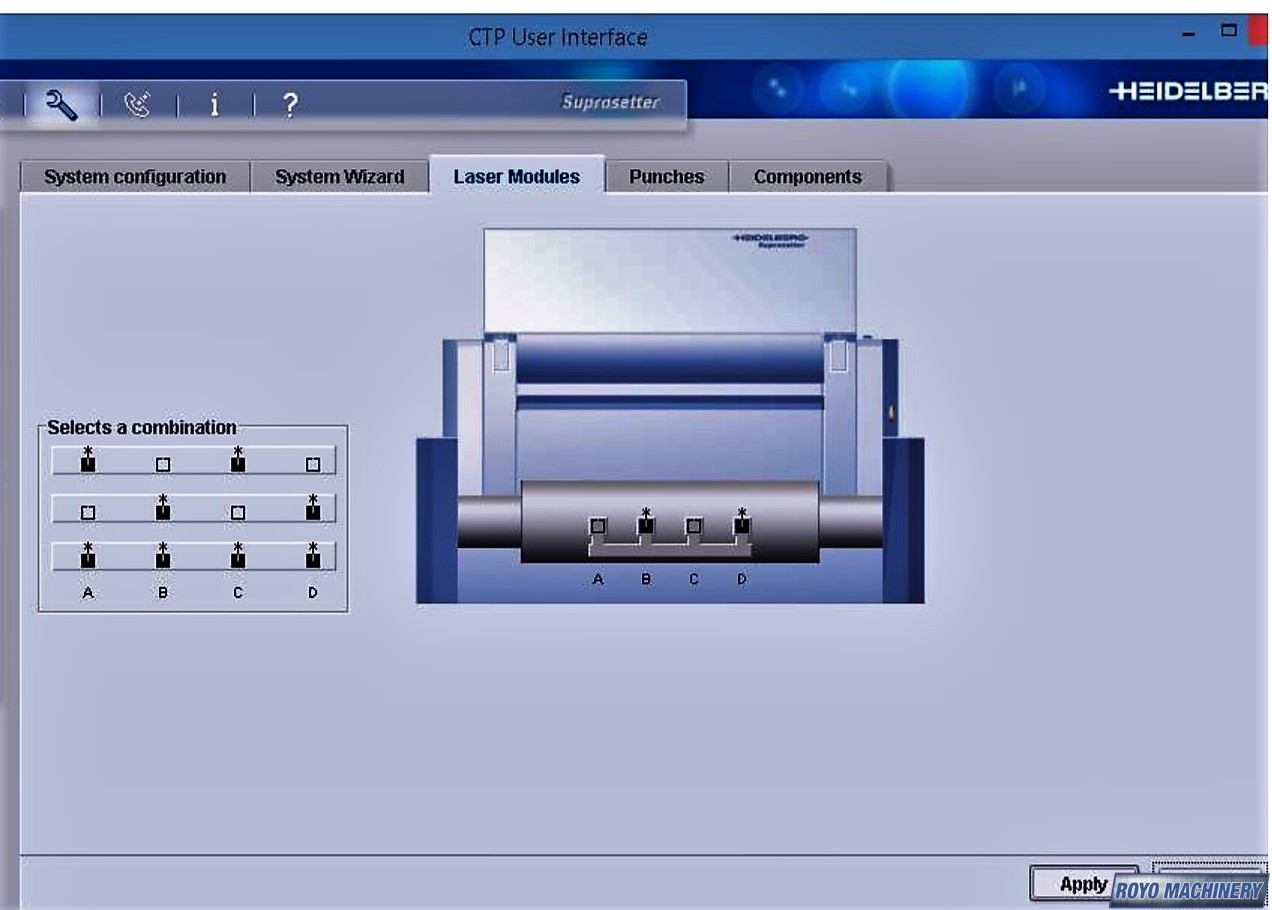Switch to the System configuration tab
This screenshot has height=910, width=1272.
click(x=135, y=177)
